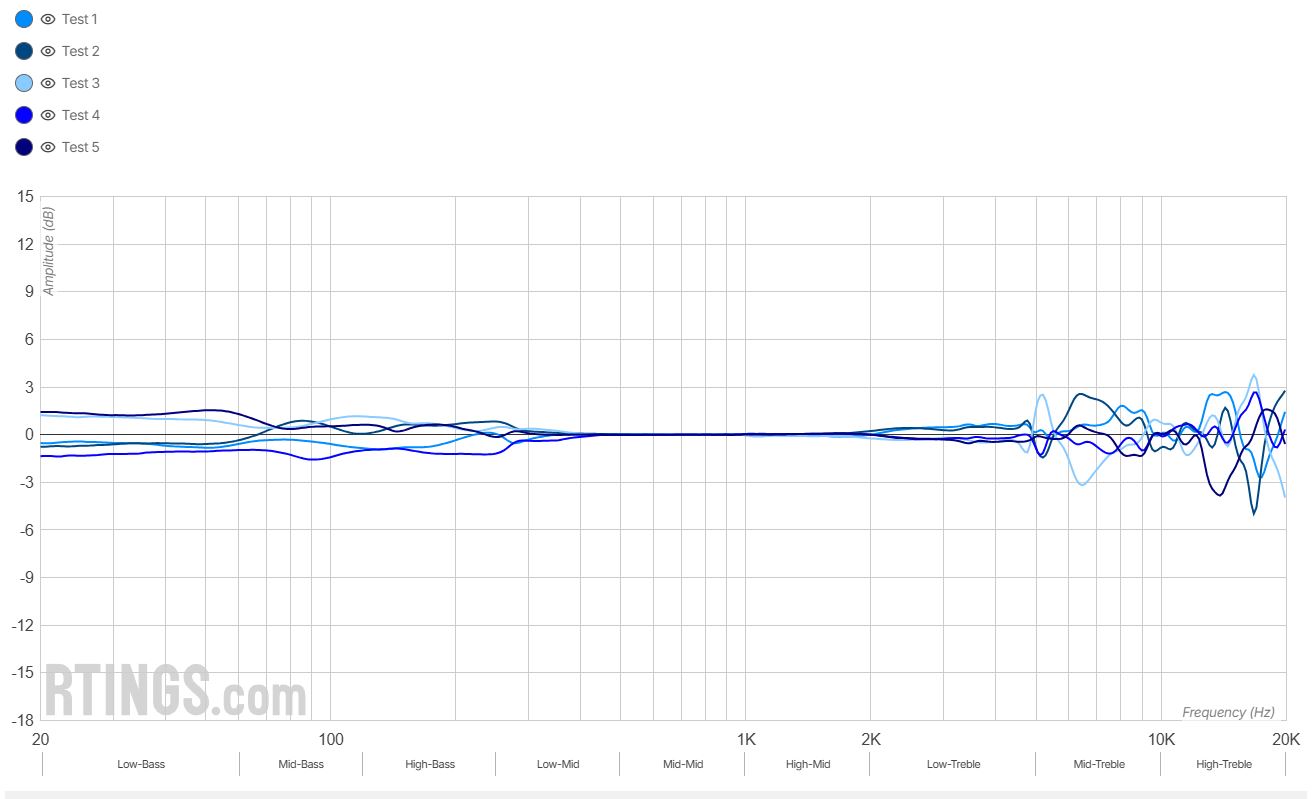The height and width of the screenshot is (799, 1315).
Task: Click the Test 3 light blue swatch
Action: [x=25, y=83]
